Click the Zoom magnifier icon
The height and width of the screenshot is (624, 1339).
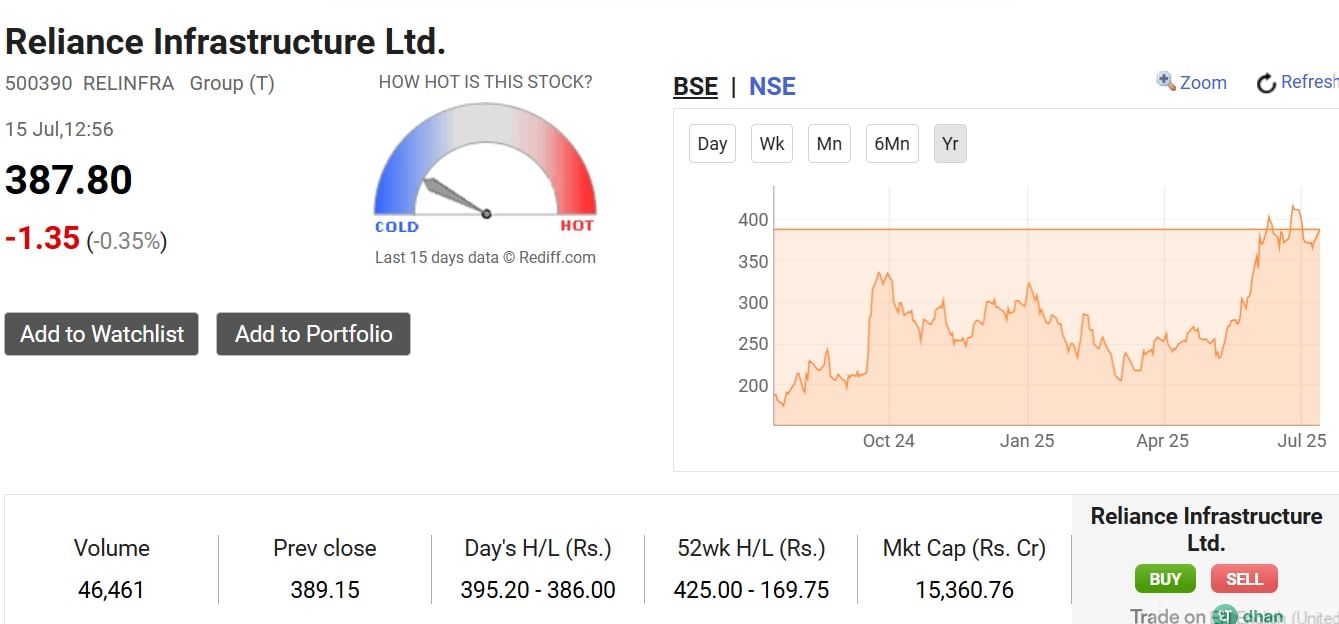[x=1166, y=81]
